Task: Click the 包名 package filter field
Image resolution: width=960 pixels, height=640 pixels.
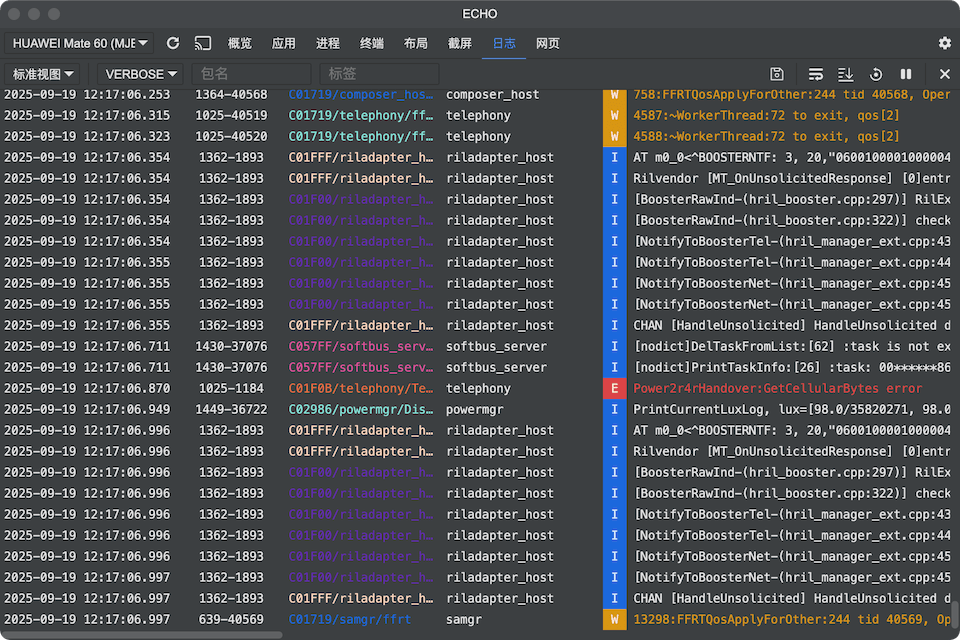Action: click(251, 74)
